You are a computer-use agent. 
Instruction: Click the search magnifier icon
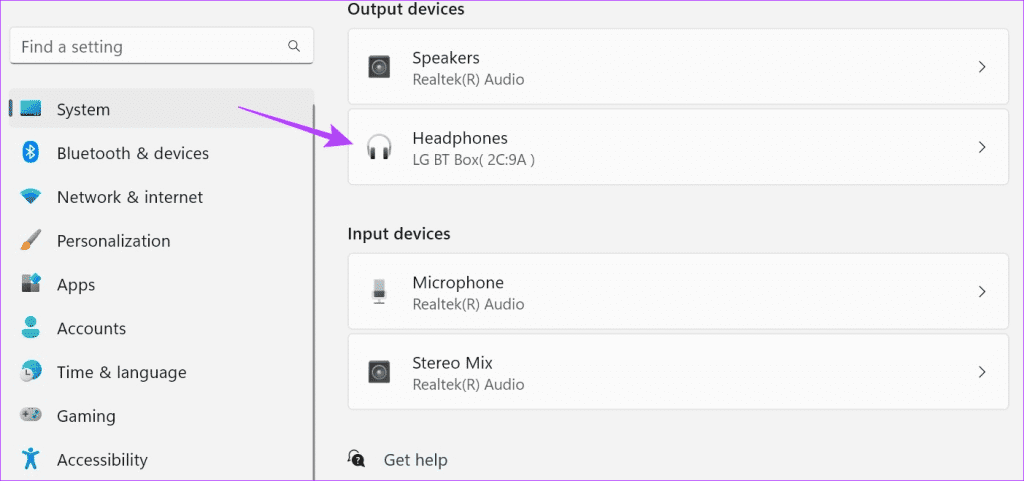(x=294, y=46)
